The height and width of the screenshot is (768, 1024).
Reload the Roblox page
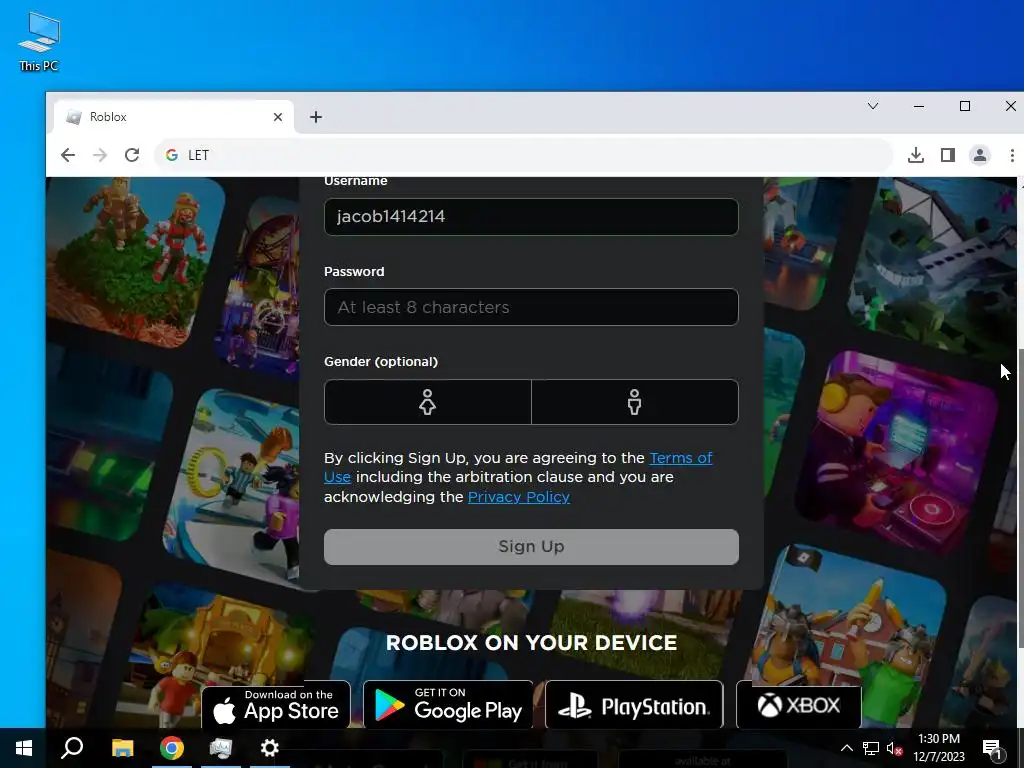(132, 155)
